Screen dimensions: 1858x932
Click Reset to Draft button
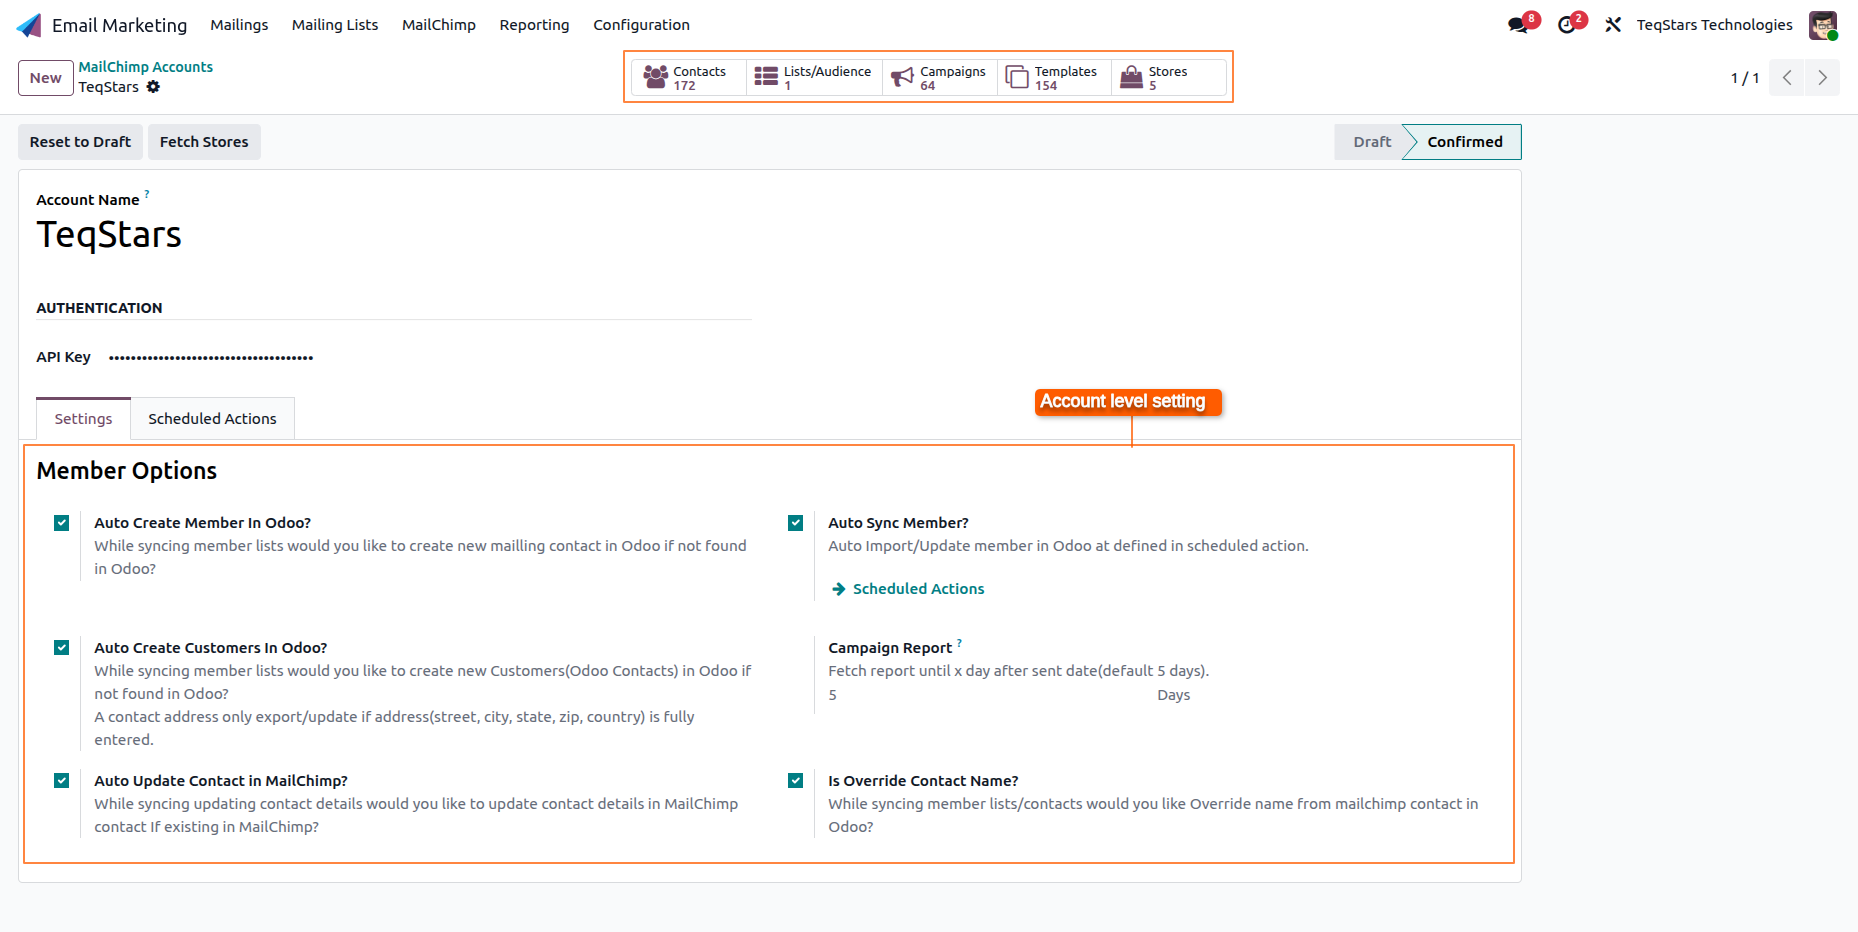(x=80, y=142)
